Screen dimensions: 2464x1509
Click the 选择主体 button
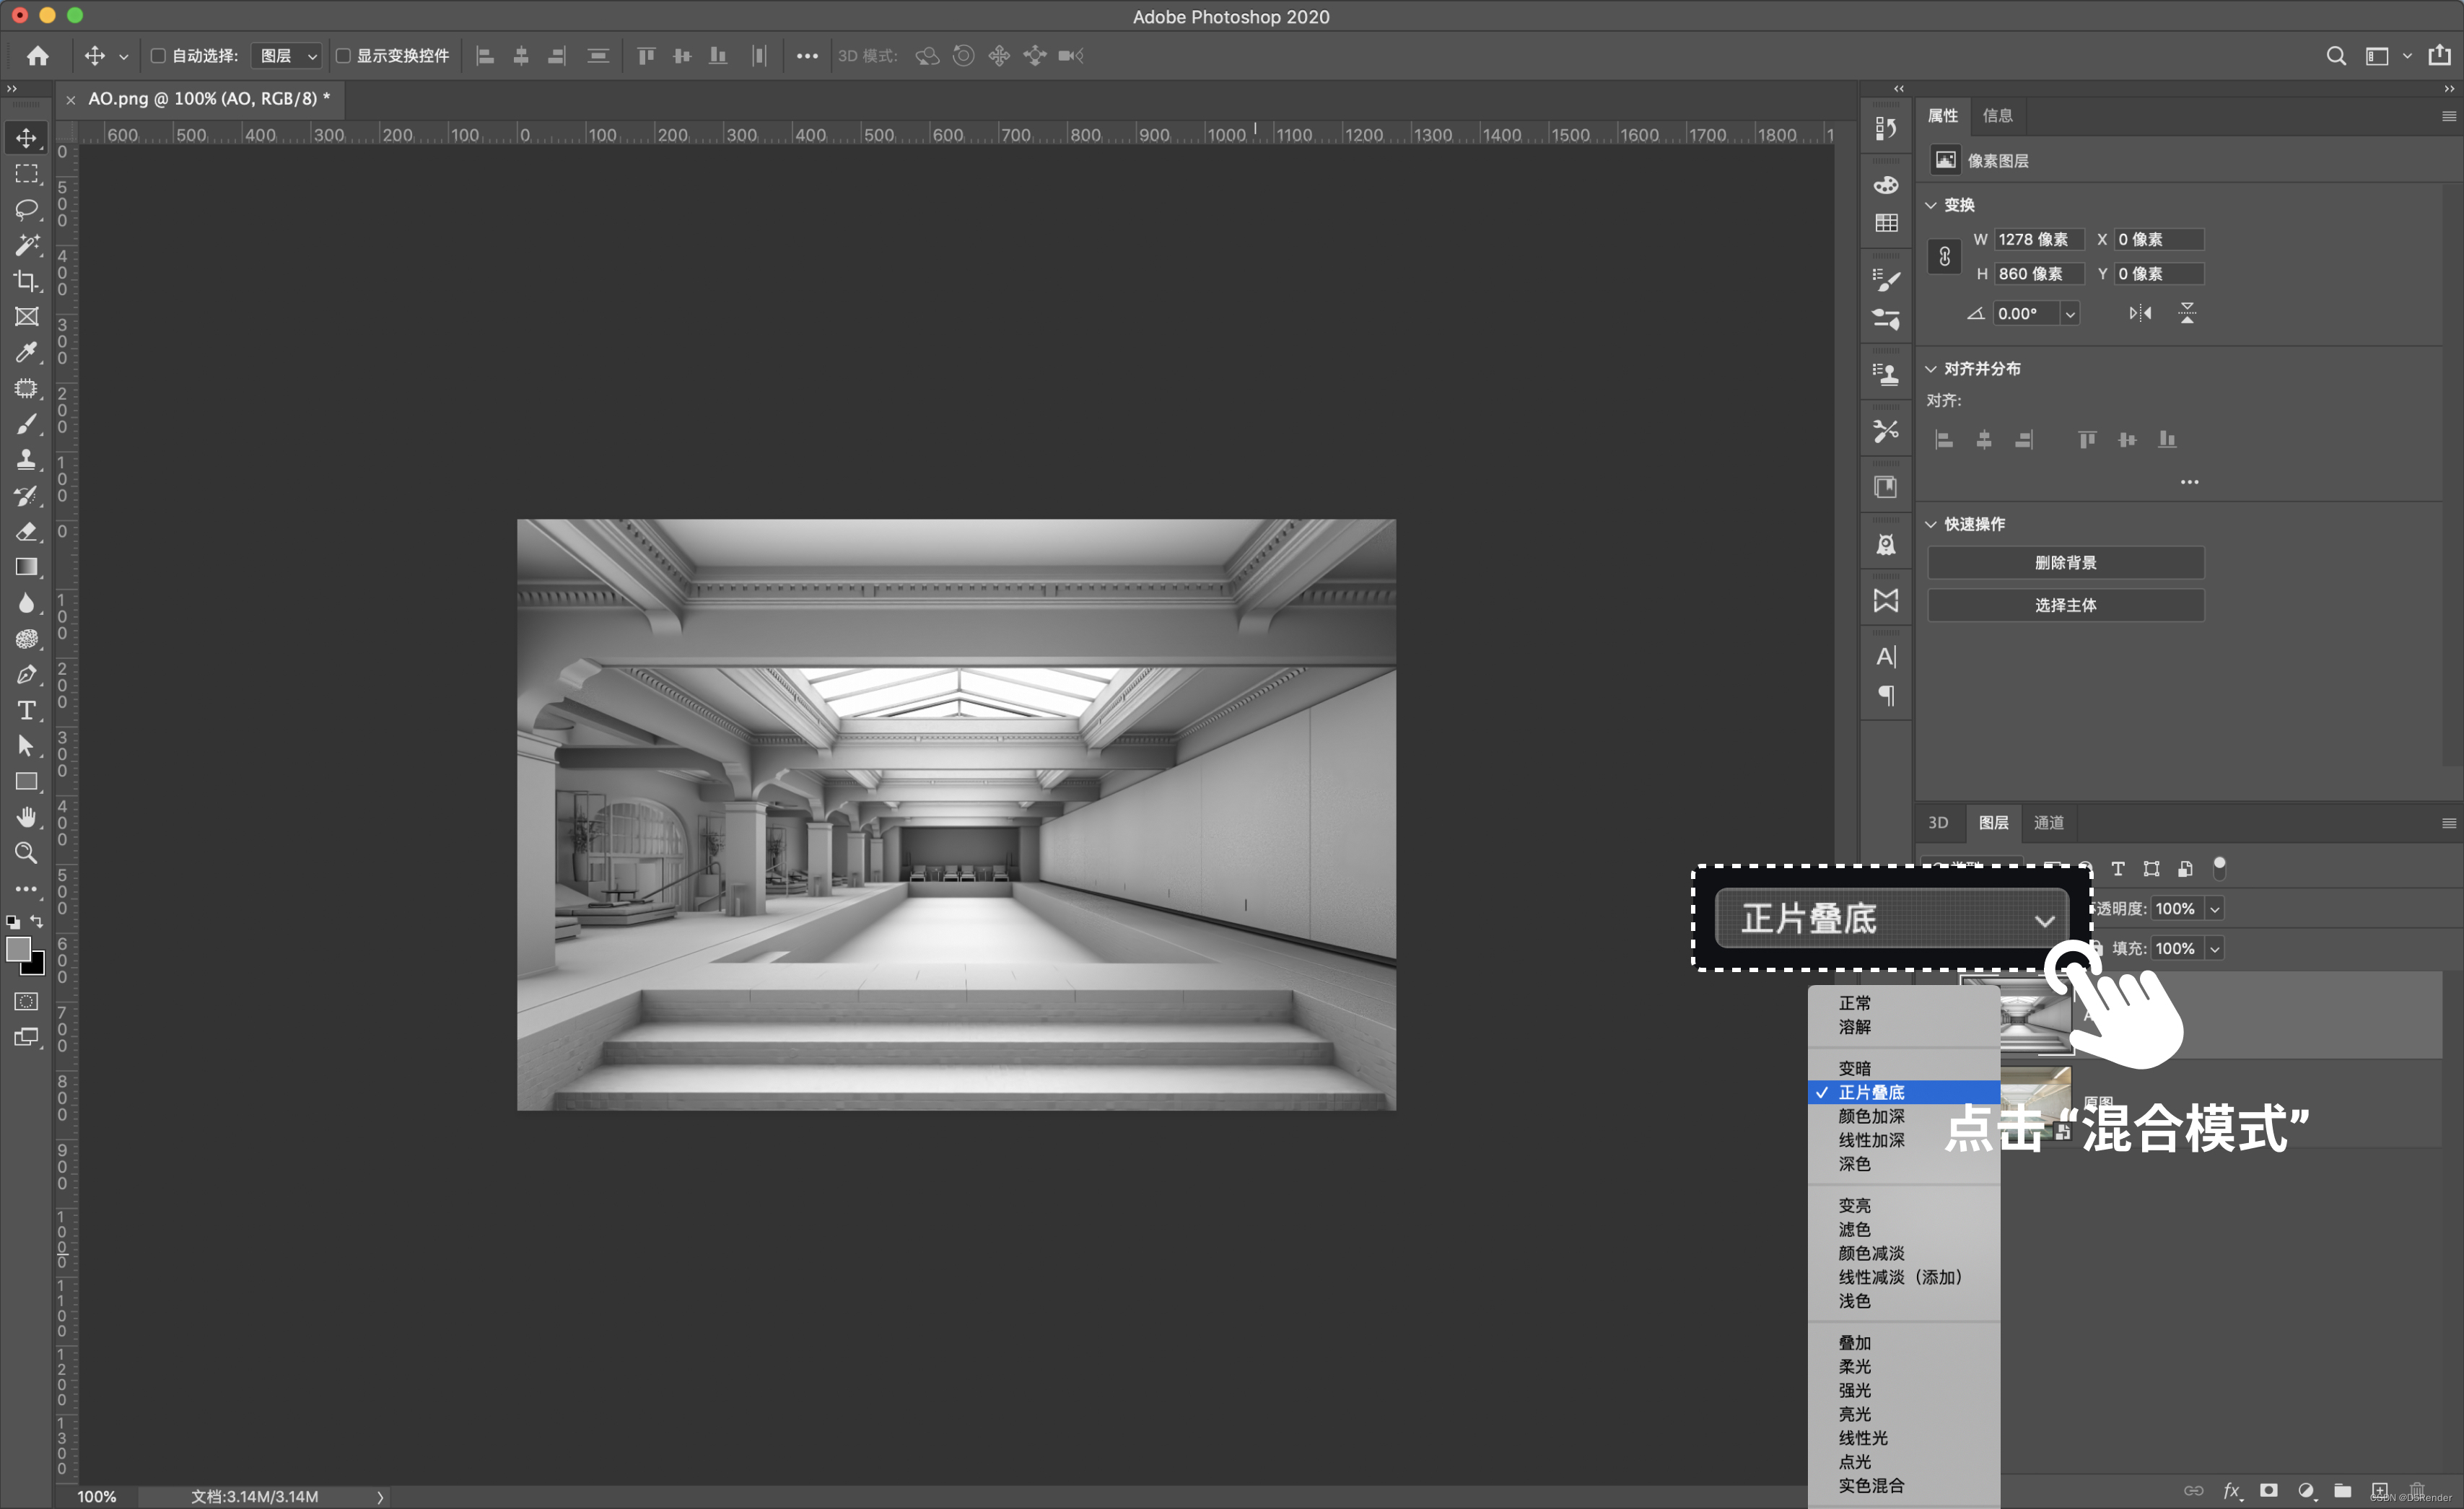(2065, 605)
